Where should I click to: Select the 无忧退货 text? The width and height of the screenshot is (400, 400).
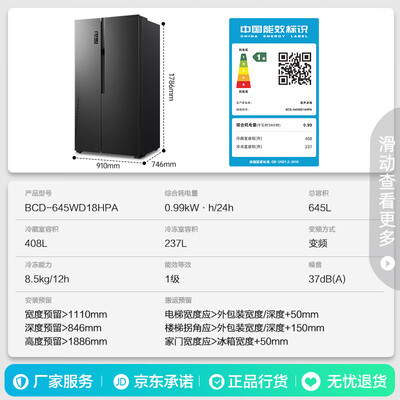357,381
